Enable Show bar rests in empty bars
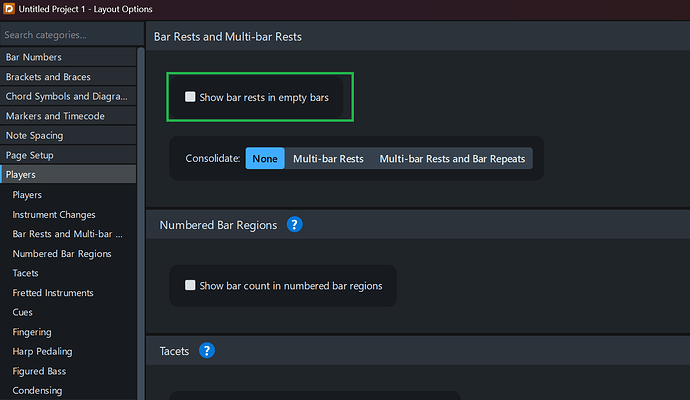 [191, 97]
